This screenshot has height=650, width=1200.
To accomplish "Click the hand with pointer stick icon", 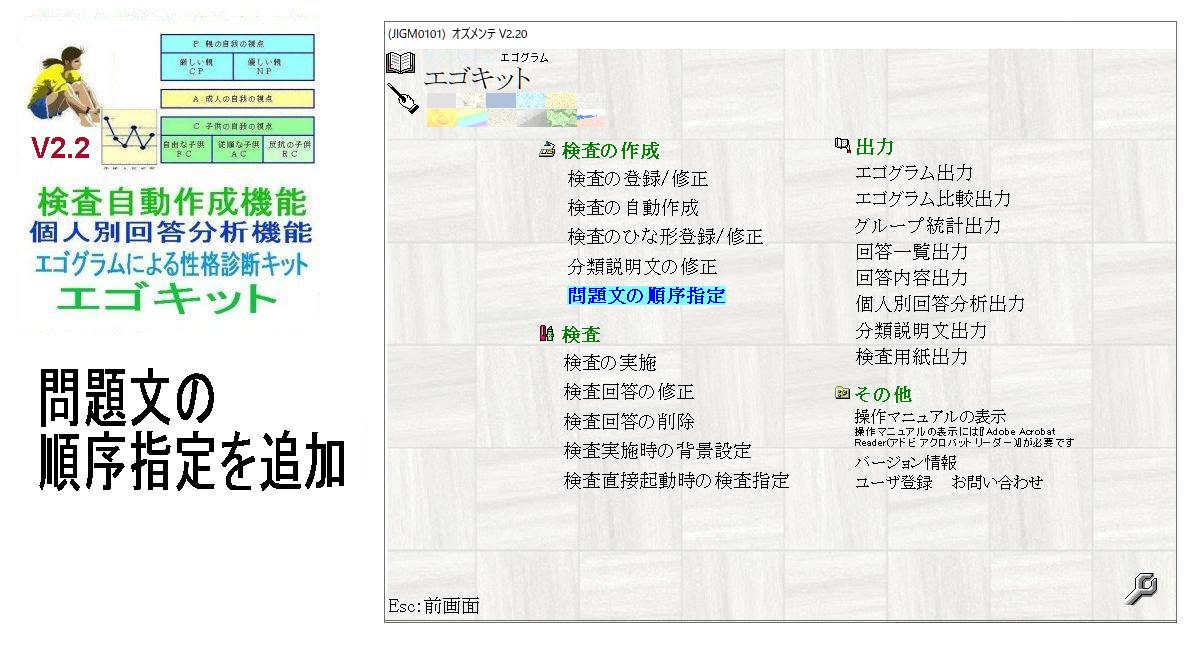I will (x=402, y=97).
